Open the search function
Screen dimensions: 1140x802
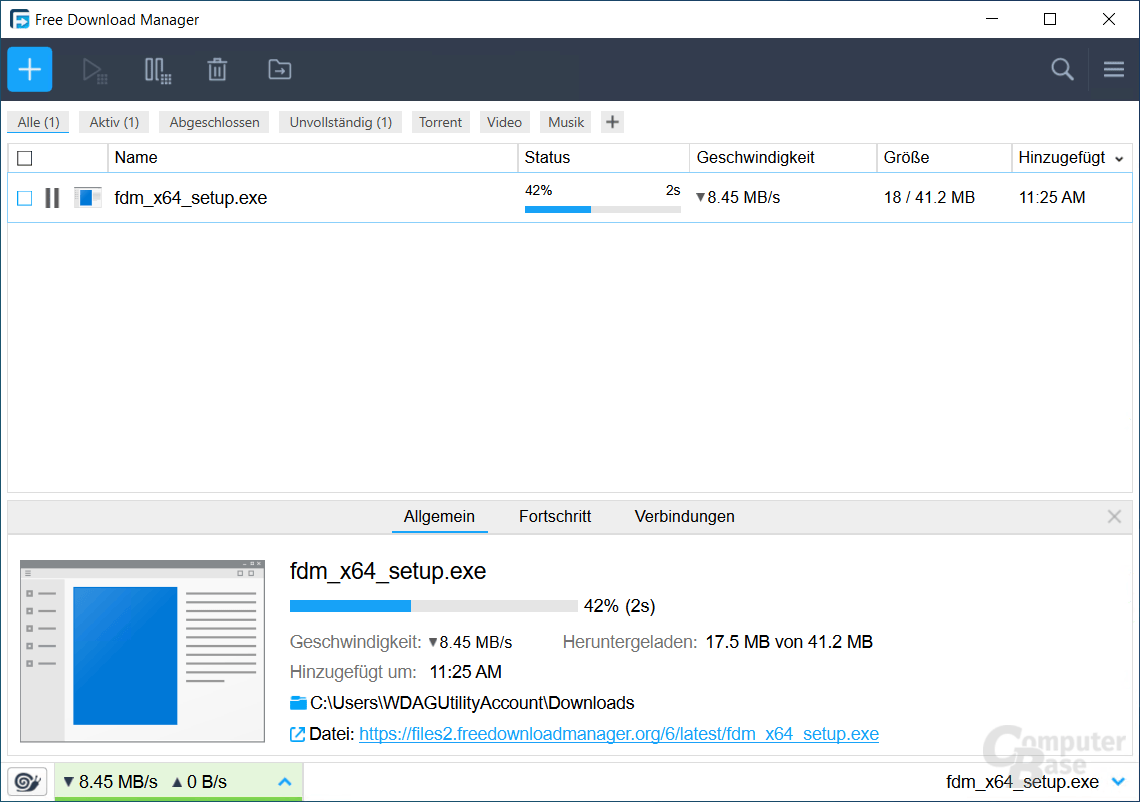coord(1062,70)
